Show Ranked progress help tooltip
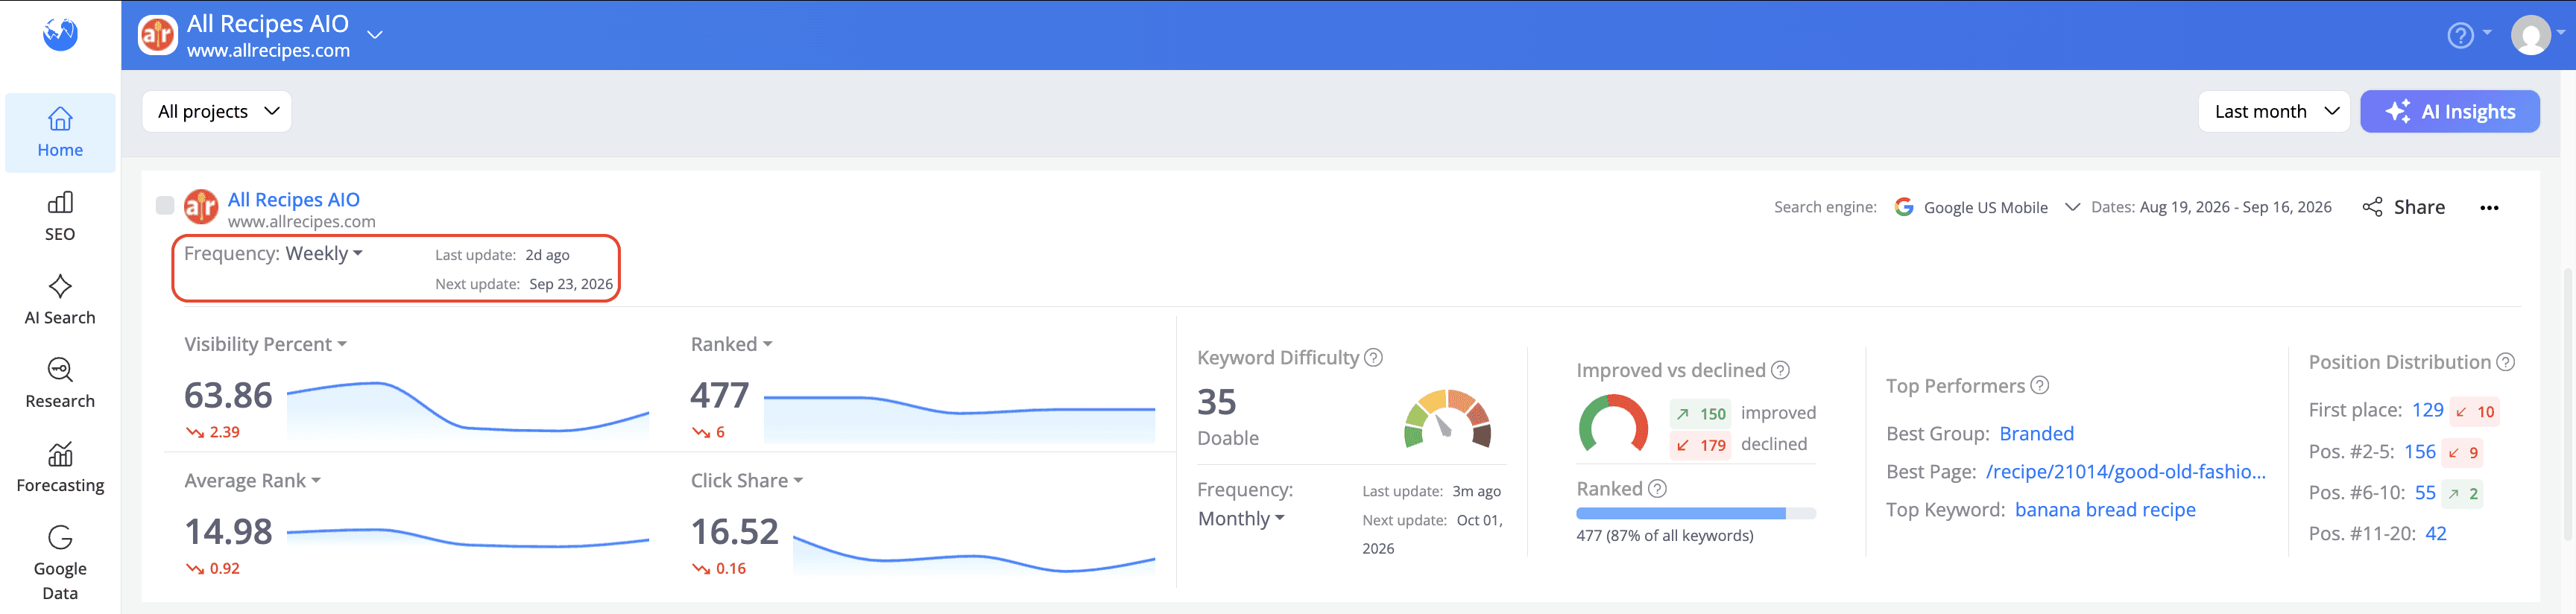 coord(1657,488)
